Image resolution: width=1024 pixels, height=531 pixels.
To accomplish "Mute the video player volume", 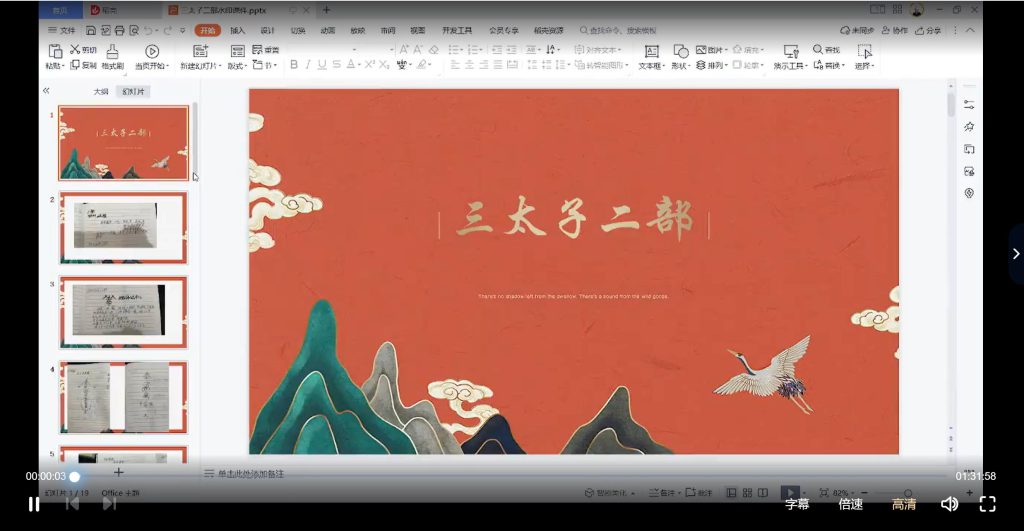I will click(949, 504).
